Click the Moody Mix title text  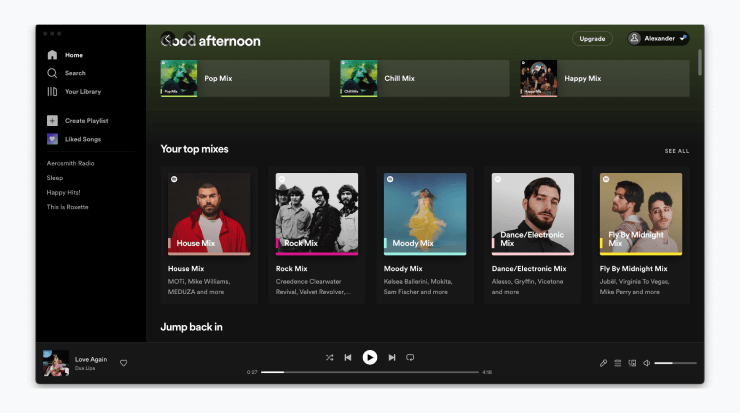coord(403,269)
